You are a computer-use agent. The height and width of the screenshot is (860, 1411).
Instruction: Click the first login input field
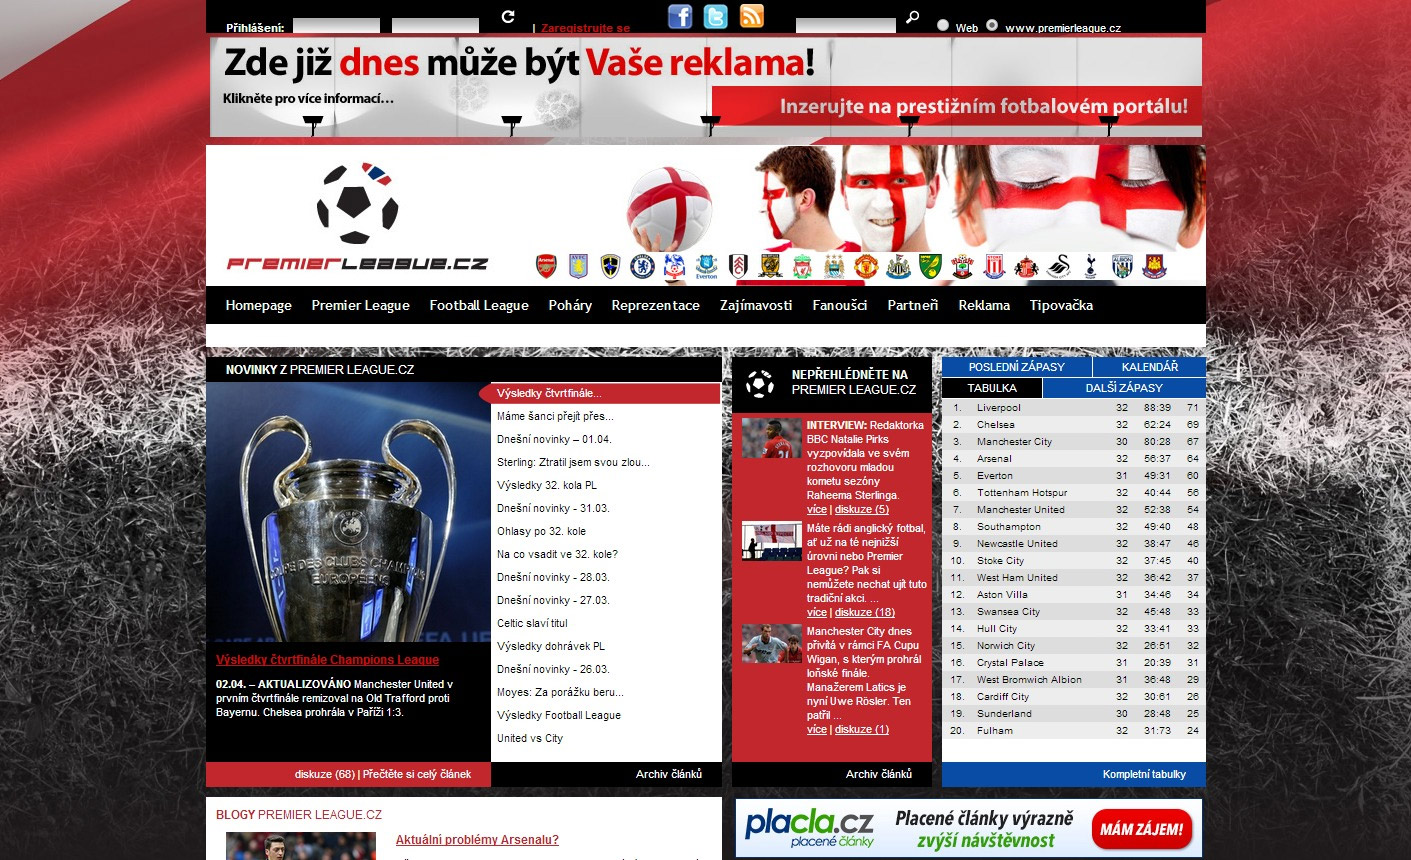(336, 25)
